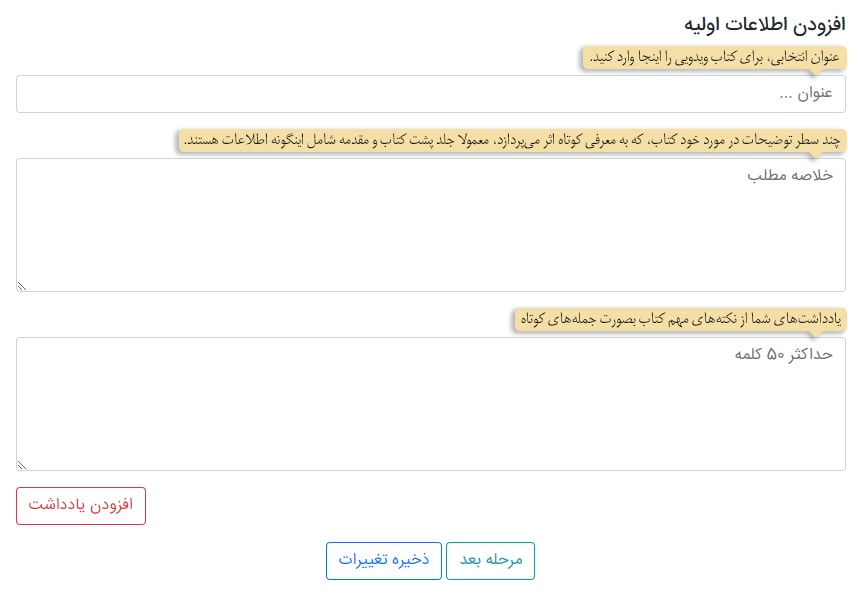Save changes with ذخیره تغییرات button

[383, 560]
